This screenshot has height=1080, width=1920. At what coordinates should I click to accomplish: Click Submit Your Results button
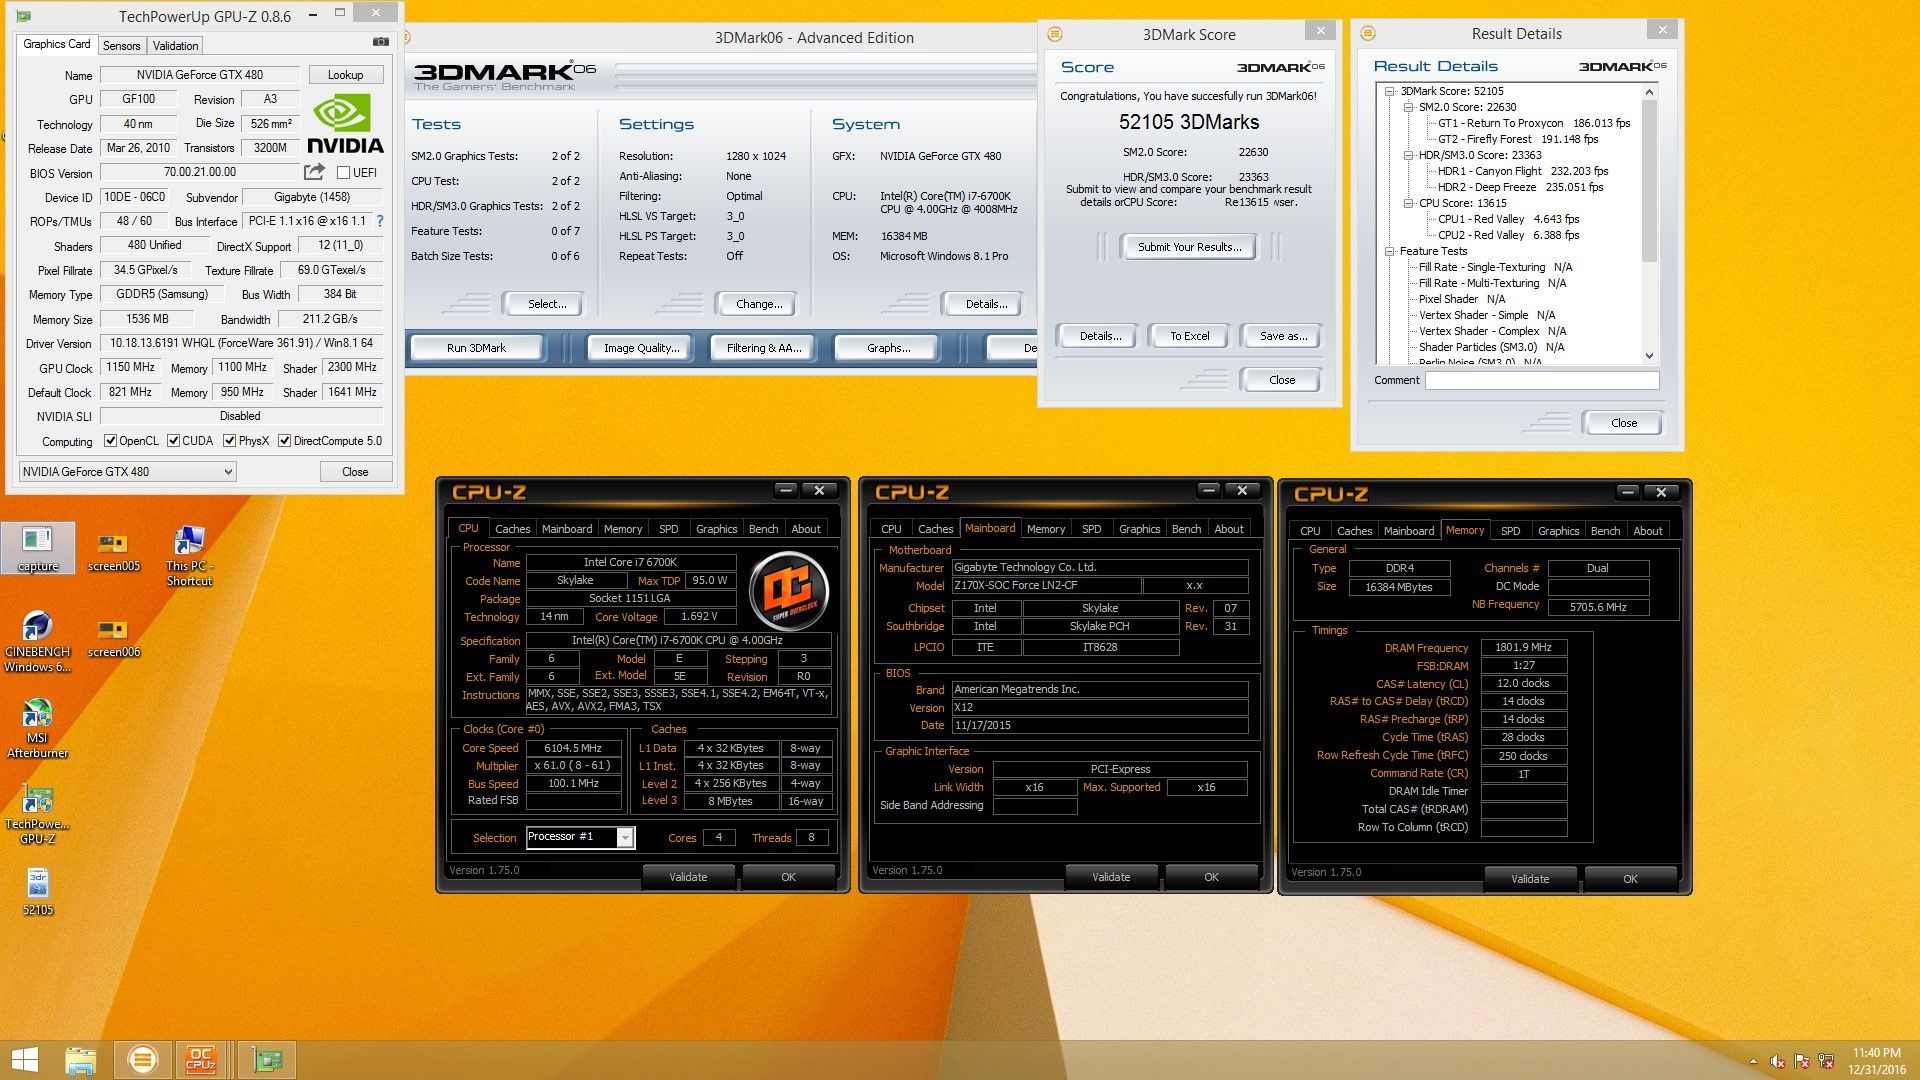click(1189, 247)
